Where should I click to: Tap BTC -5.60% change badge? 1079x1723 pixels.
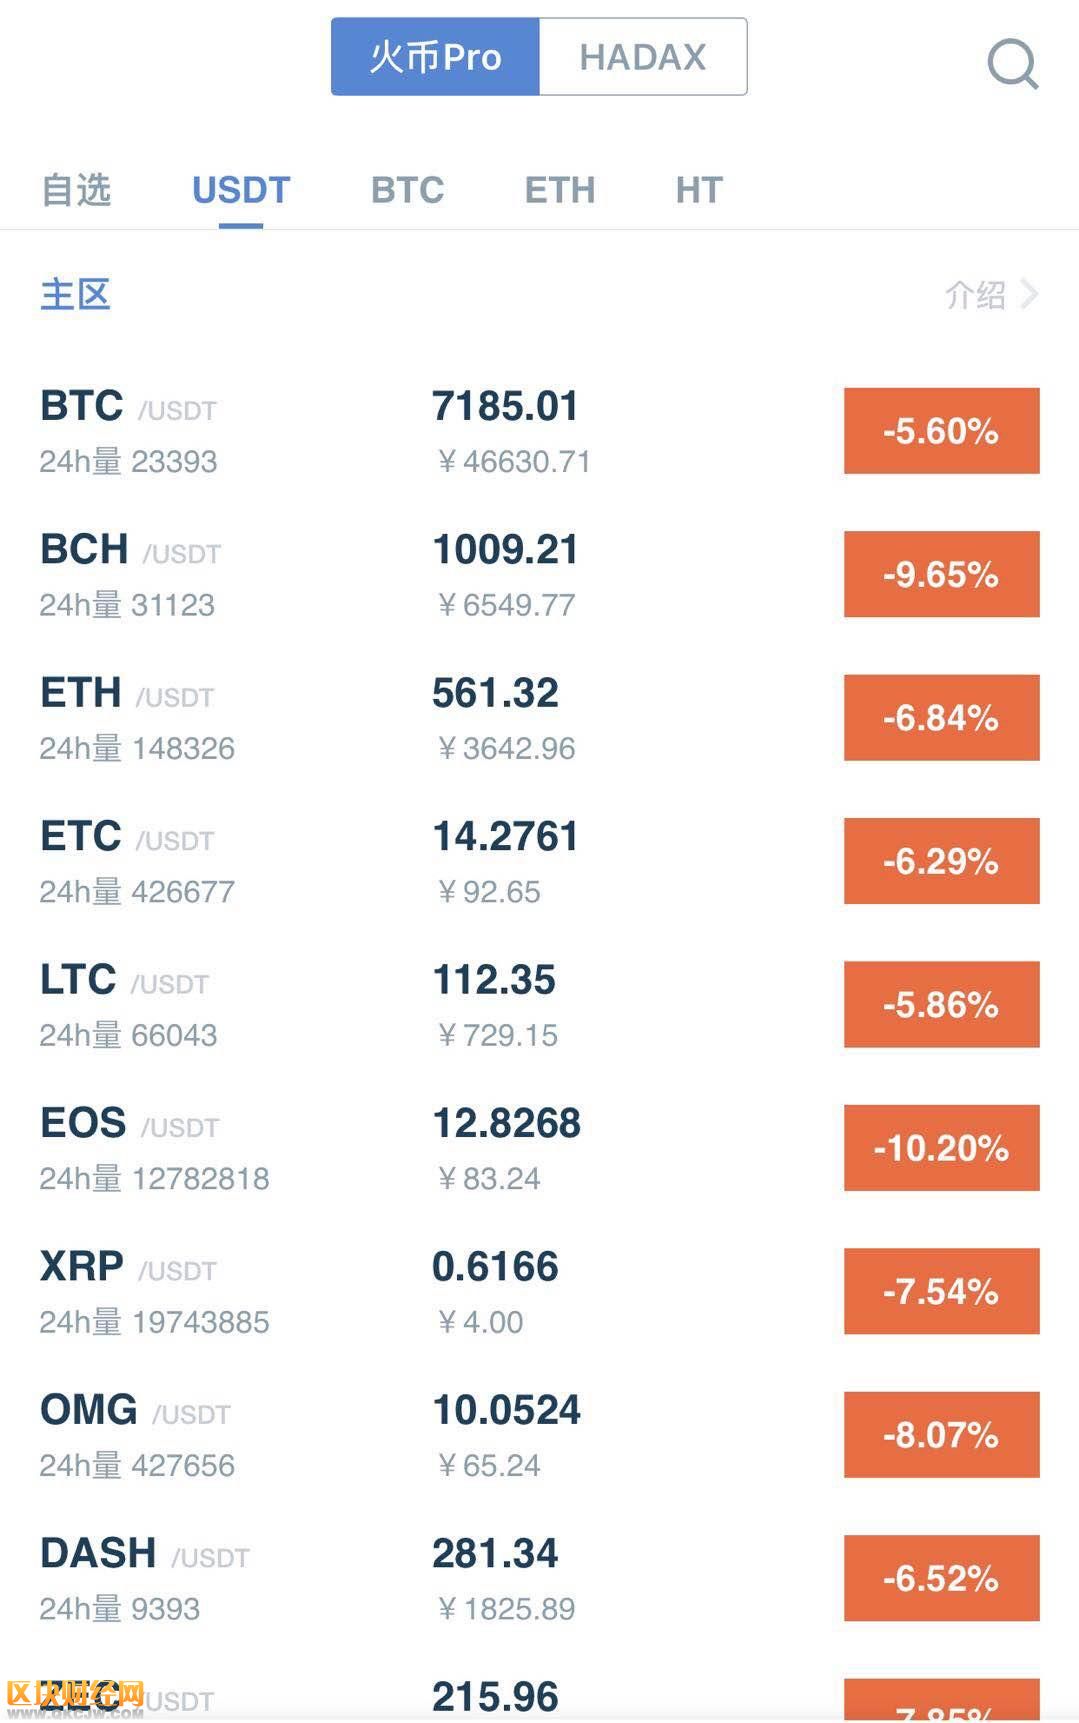[941, 431]
